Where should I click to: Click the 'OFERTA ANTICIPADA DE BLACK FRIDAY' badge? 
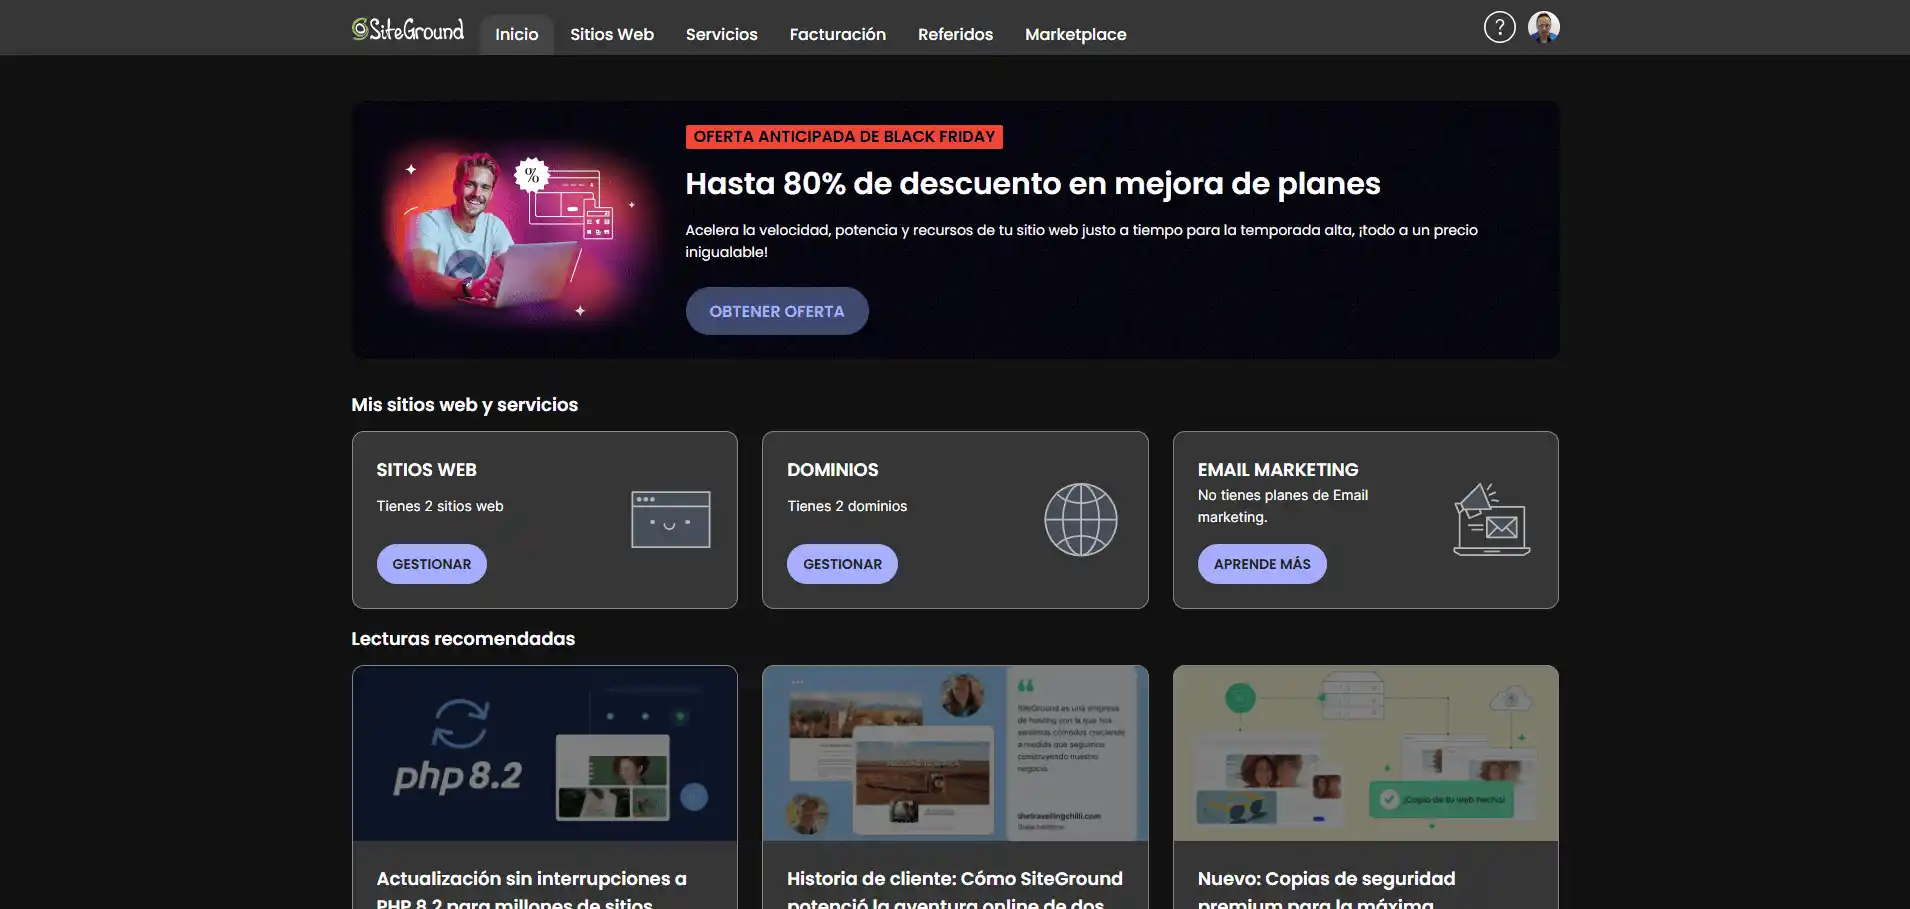tap(844, 137)
